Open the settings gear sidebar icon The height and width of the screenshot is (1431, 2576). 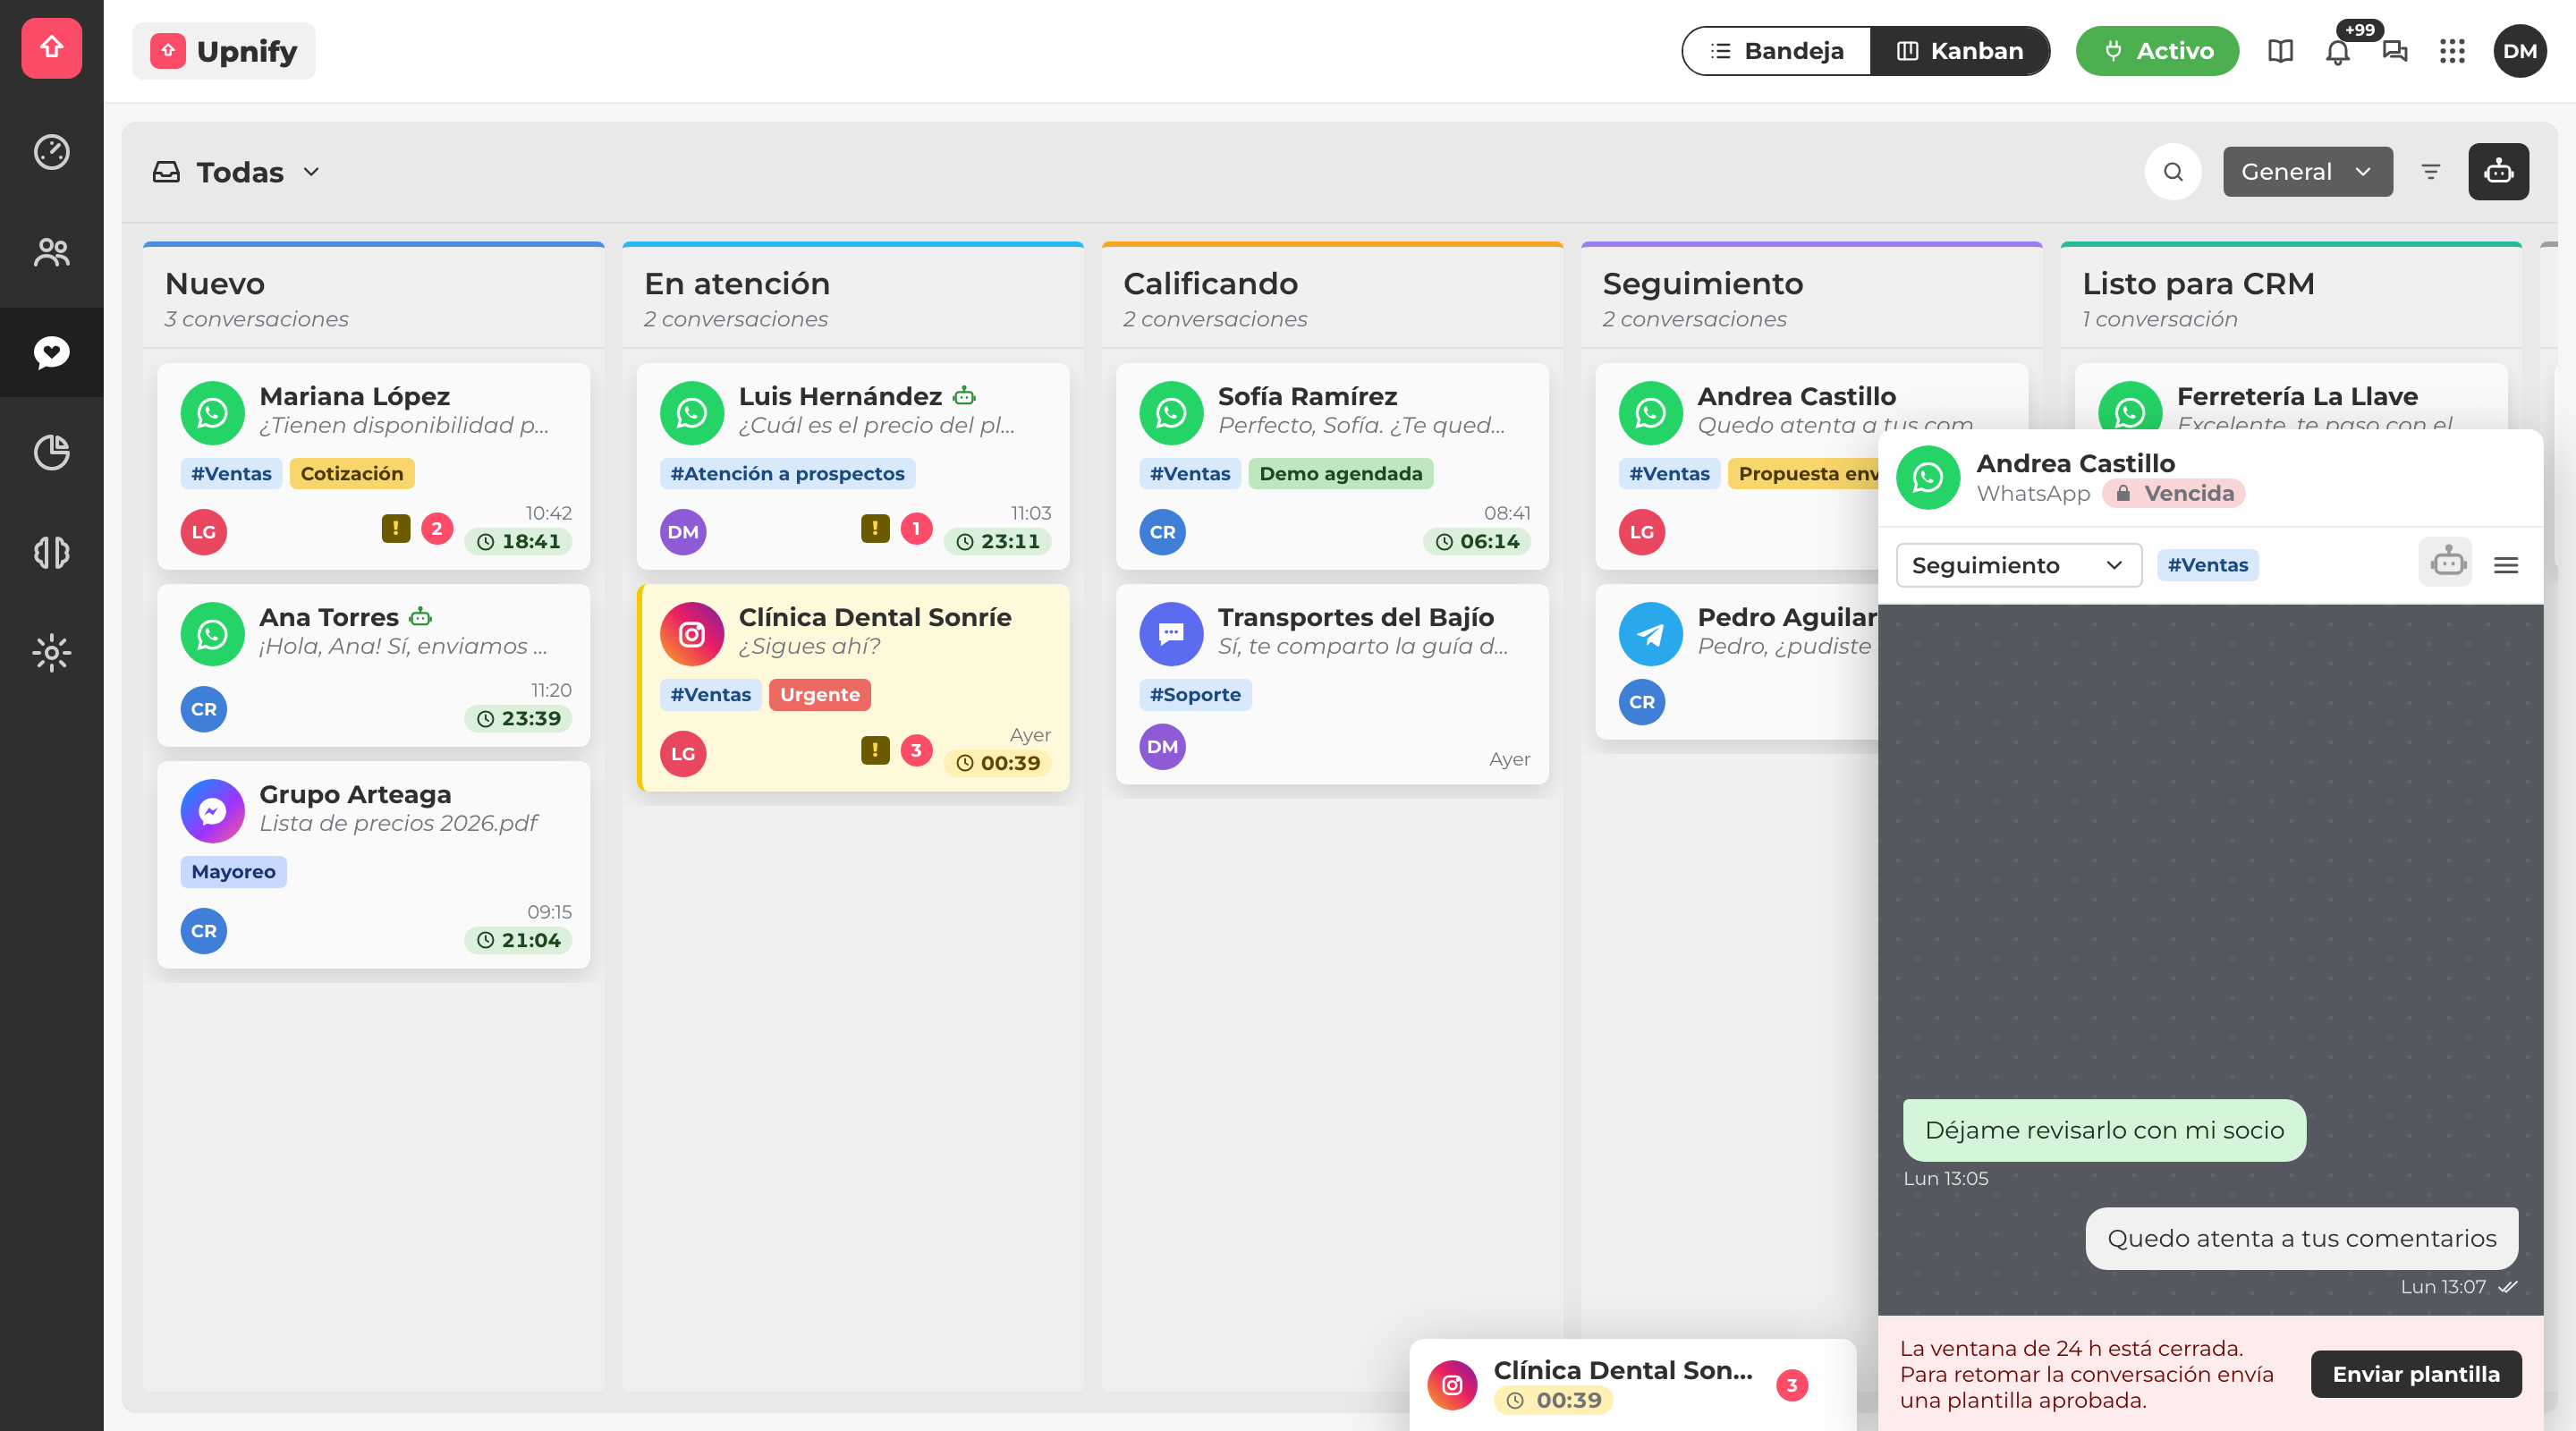51,653
